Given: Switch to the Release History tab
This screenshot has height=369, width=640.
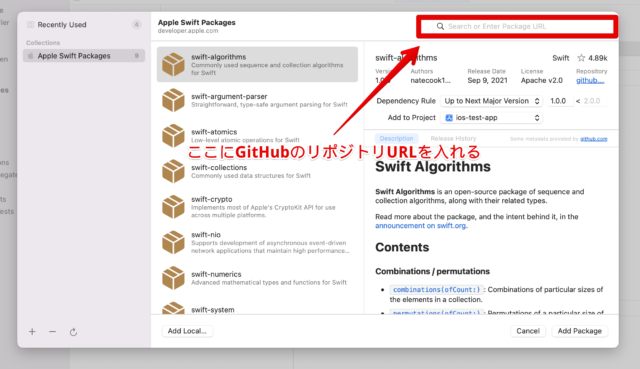Looking at the screenshot, I should [x=453, y=138].
